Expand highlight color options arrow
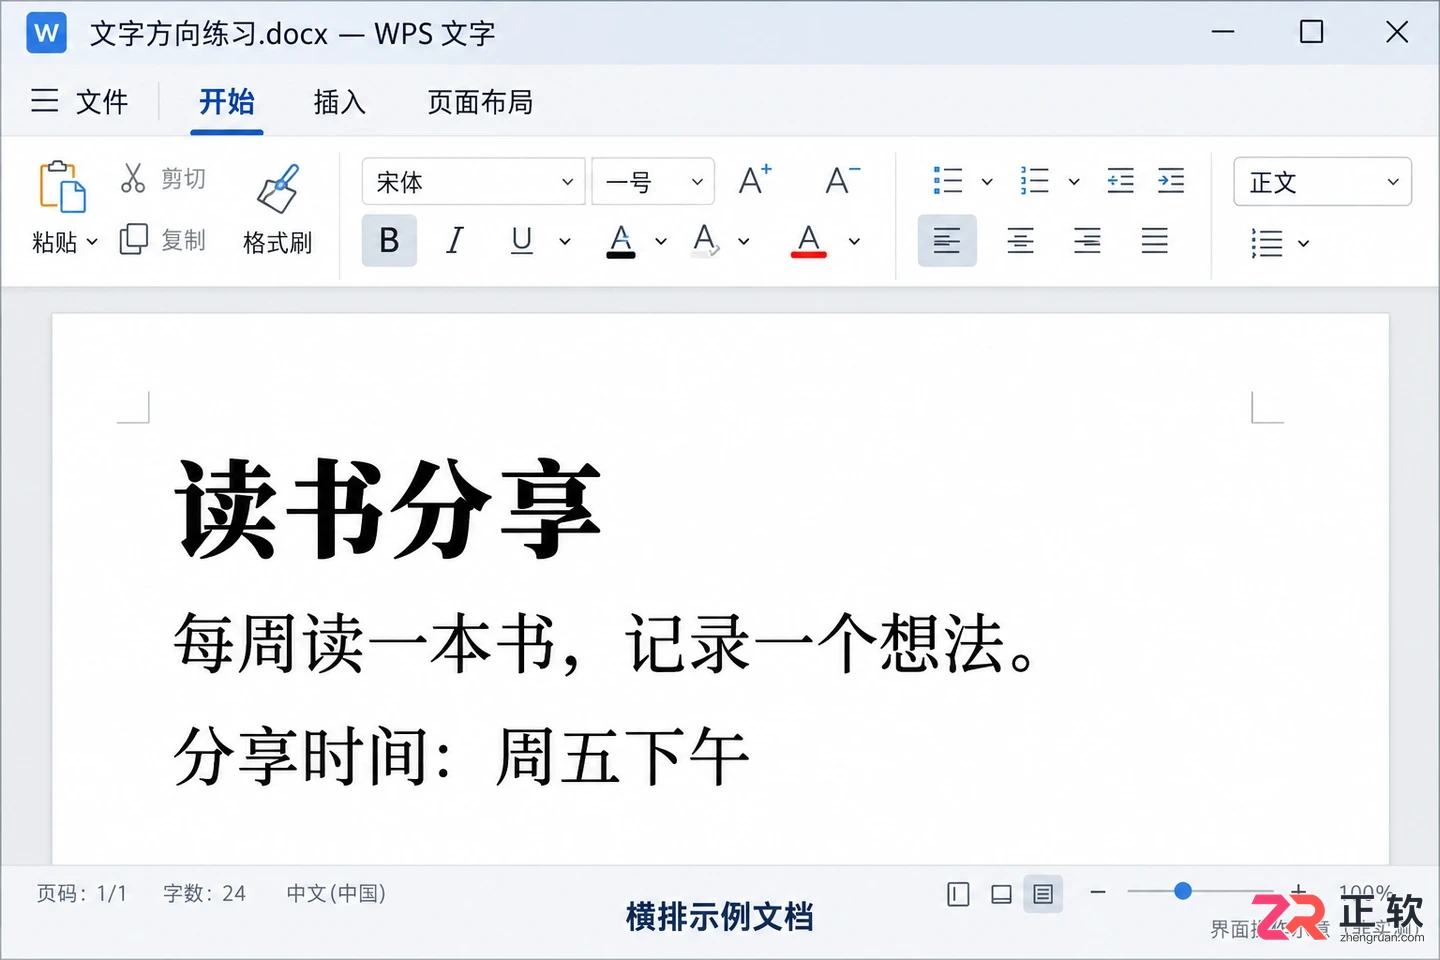Viewport: 1440px width, 960px height. pyautogui.click(x=661, y=241)
